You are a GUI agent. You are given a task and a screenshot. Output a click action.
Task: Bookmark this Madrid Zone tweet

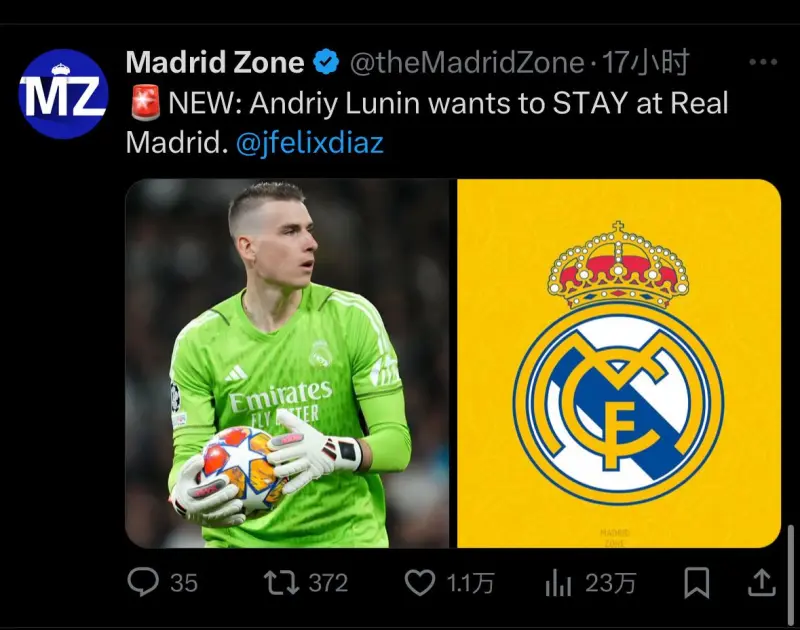tap(696, 583)
